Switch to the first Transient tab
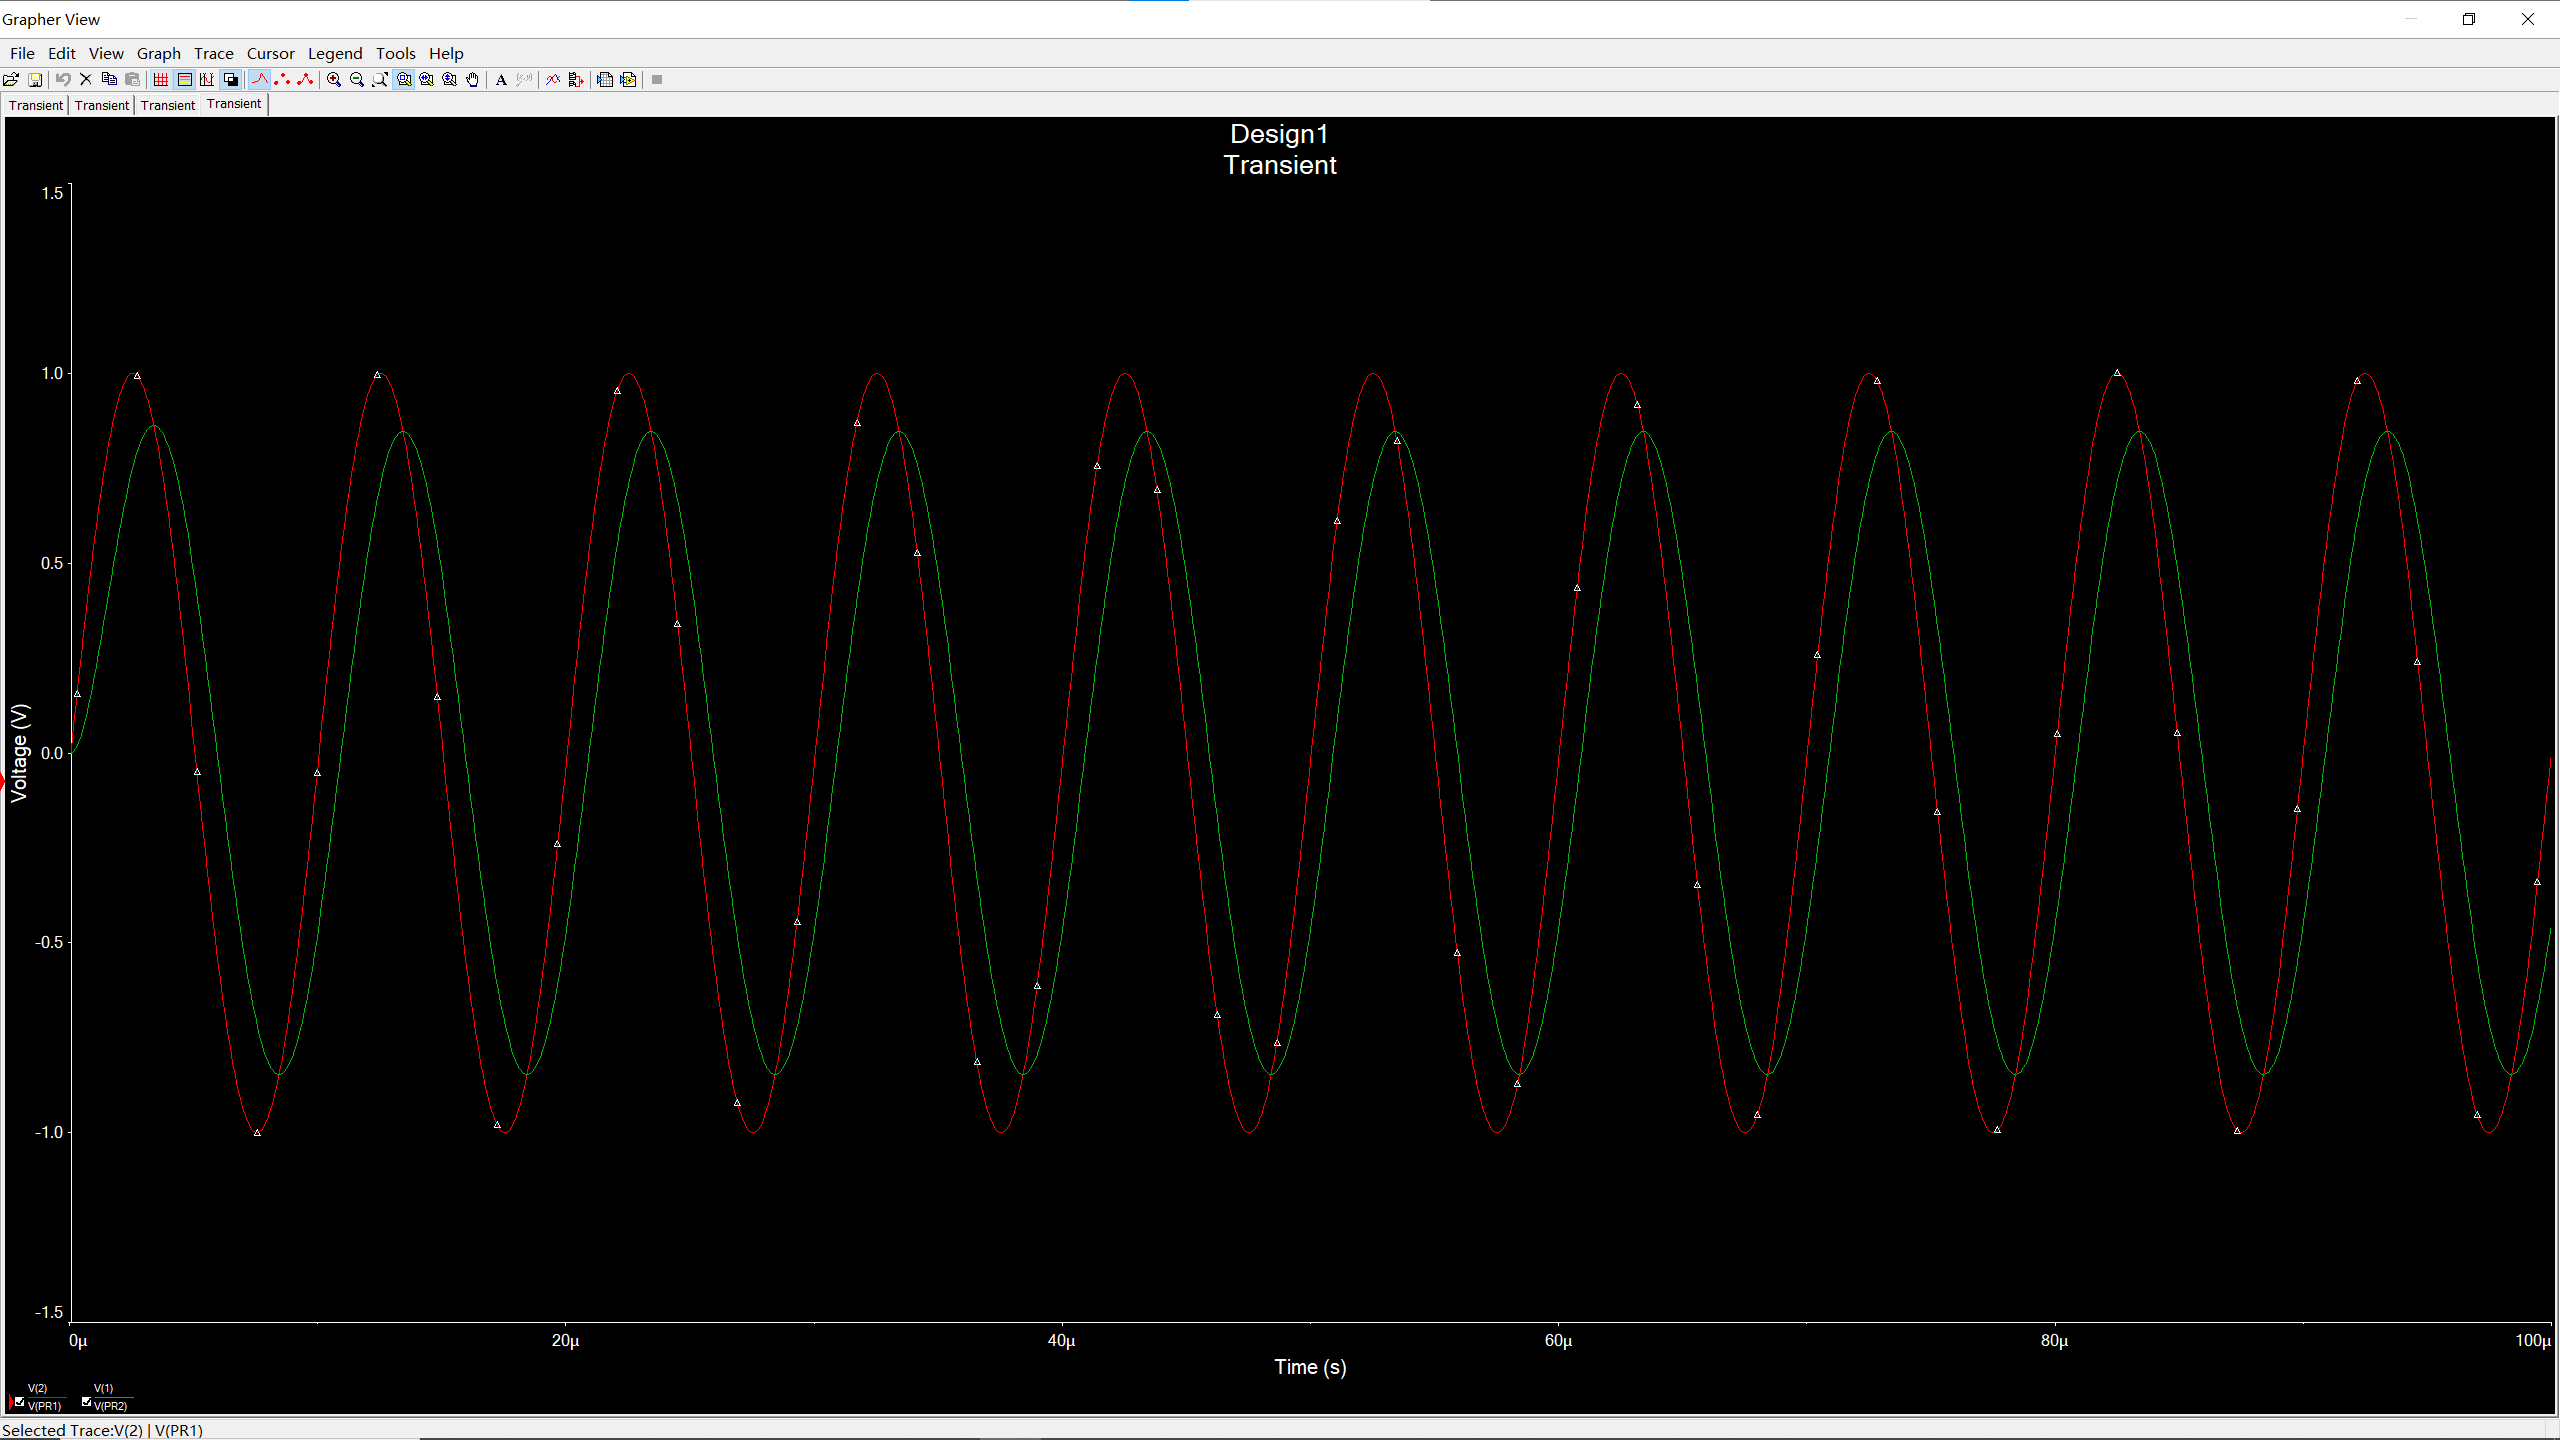2560x1440 pixels. [x=36, y=105]
